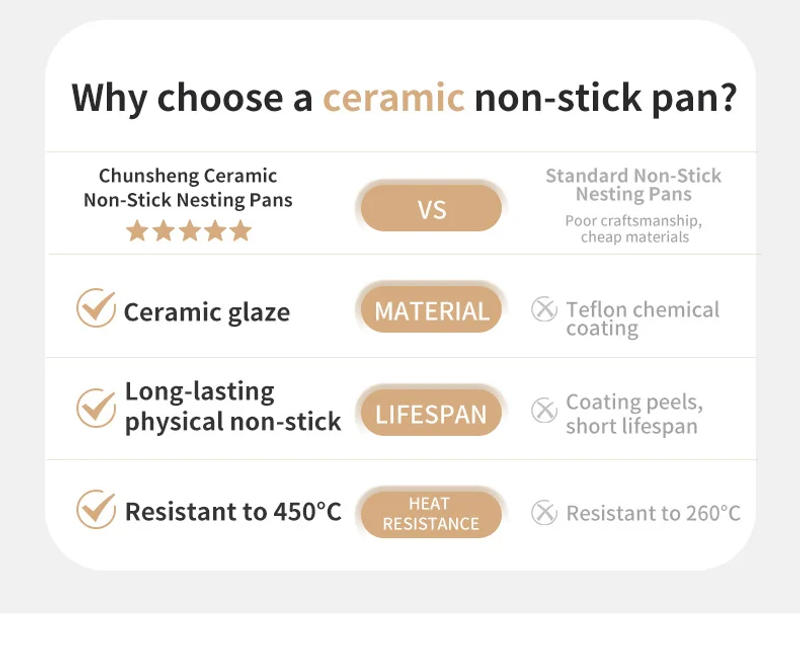This screenshot has width=800, height=664.
Task: Click the Ceramic glaze text
Action: click(206, 312)
